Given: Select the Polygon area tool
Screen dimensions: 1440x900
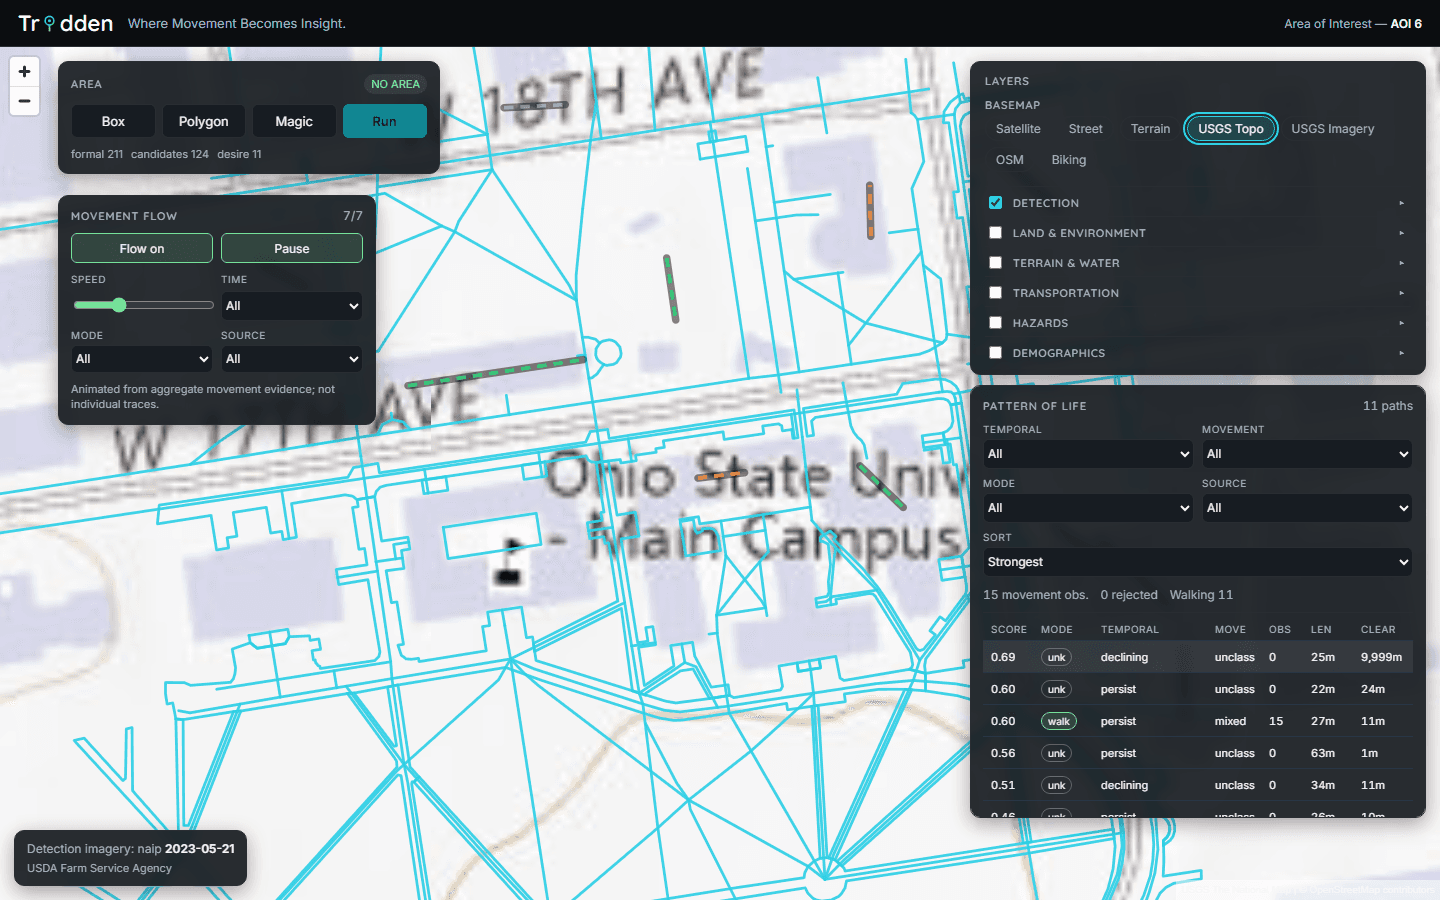Looking at the screenshot, I should 203,121.
